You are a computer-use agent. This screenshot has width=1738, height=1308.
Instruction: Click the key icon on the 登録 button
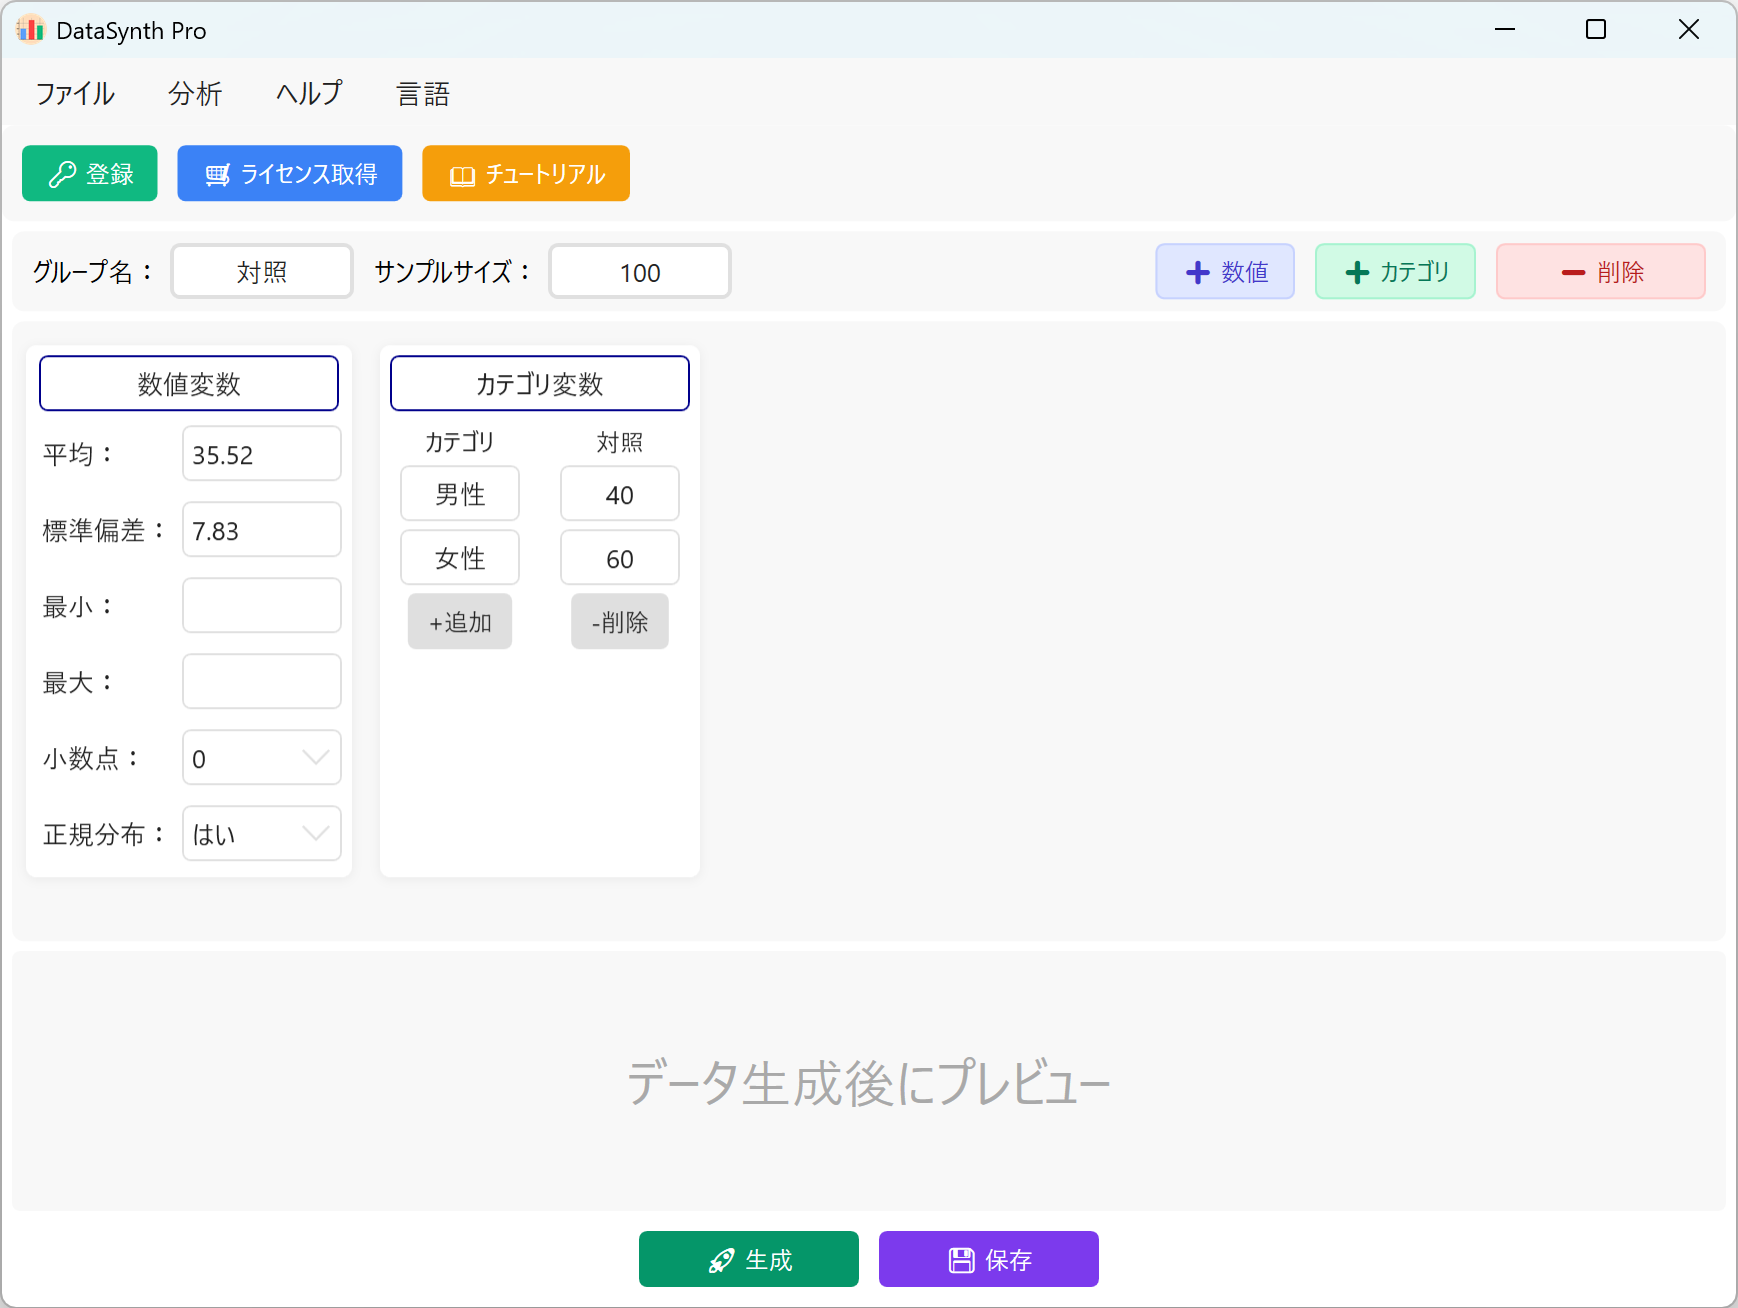(62, 175)
